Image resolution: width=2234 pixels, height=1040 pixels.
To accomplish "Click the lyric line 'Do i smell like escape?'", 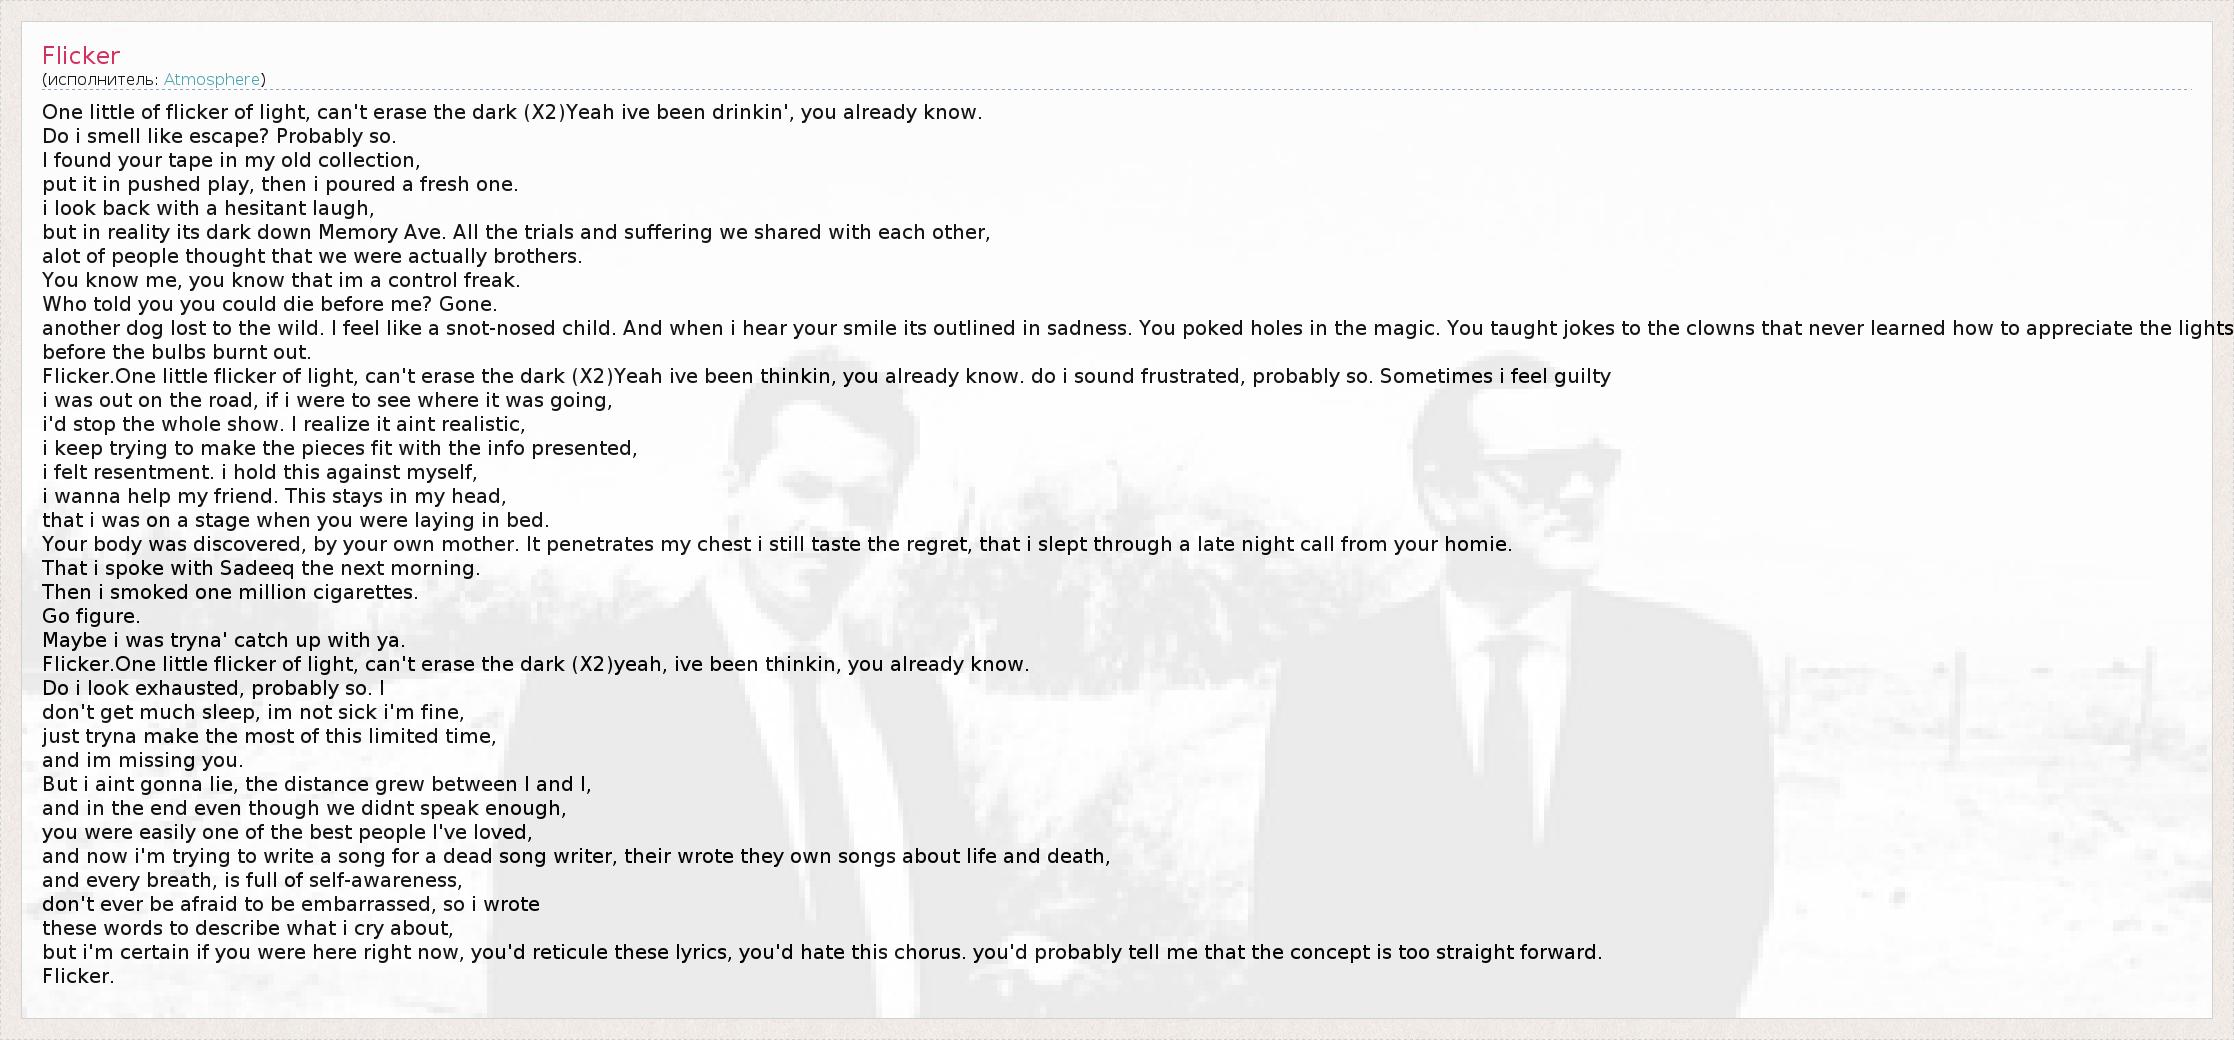I will pos(219,136).
